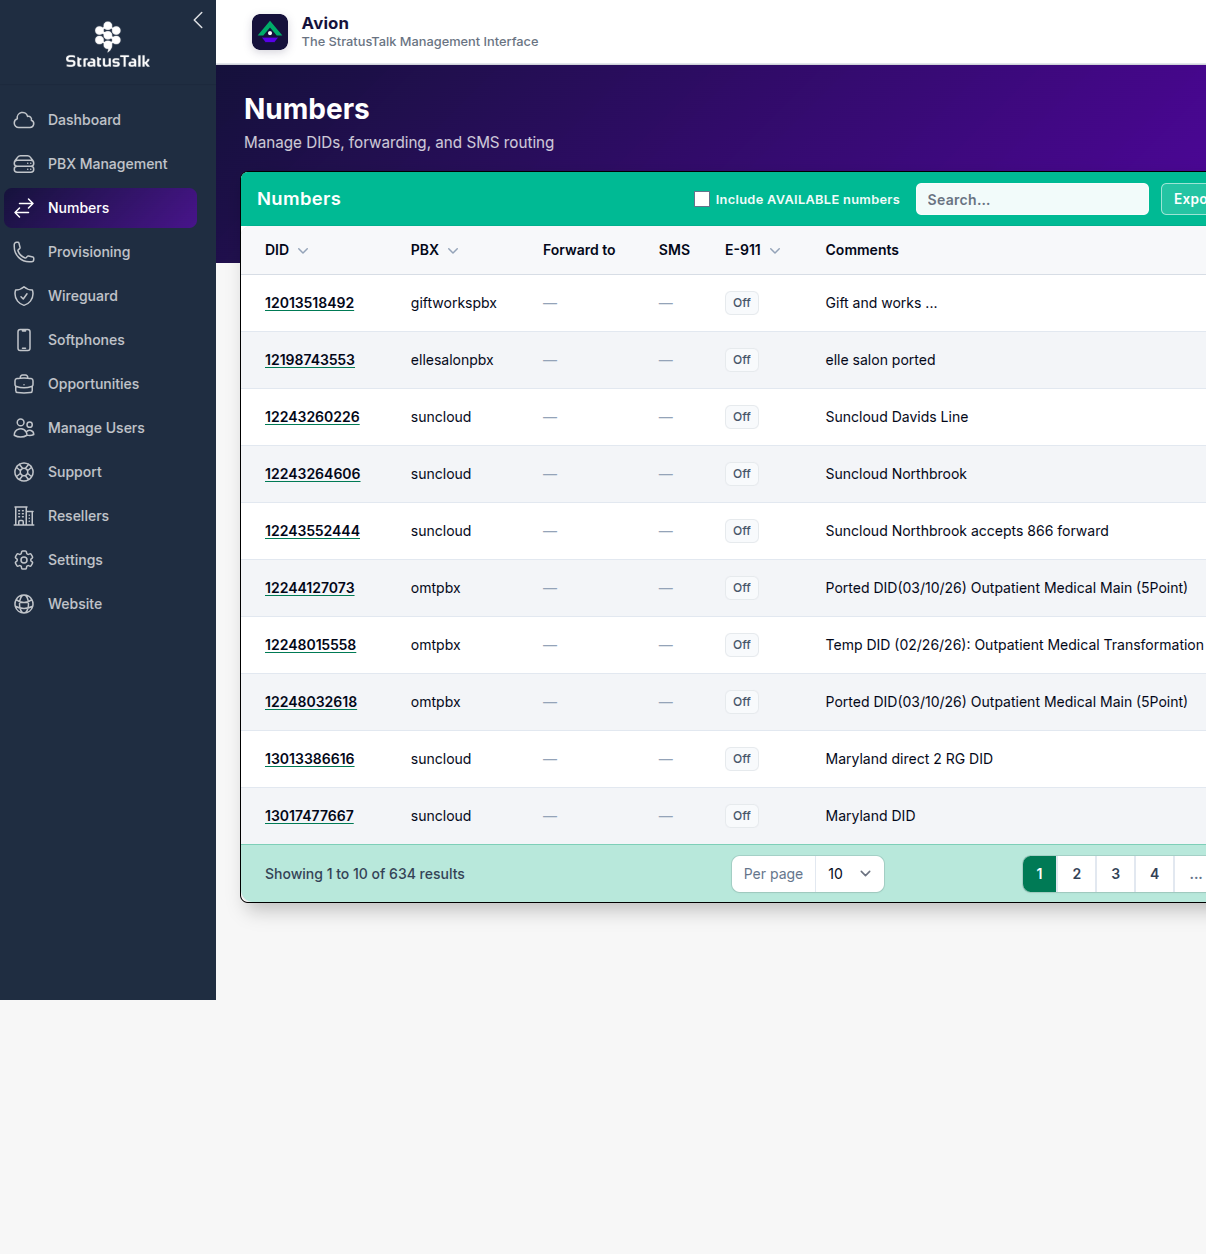This screenshot has height=1254, width=1206.
Task: Toggle E-911 Off for 12198743553
Action: 742,360
